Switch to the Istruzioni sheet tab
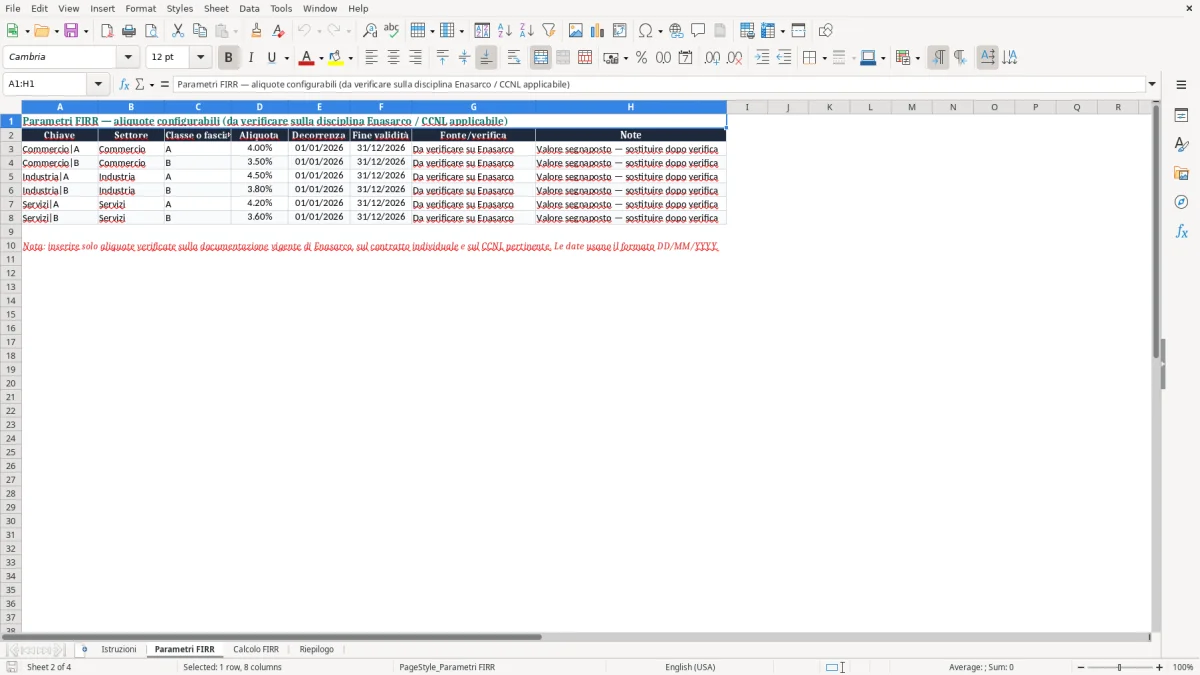Image resolution: width=1200 pixels, height=675 pixels. click(119, 650)
